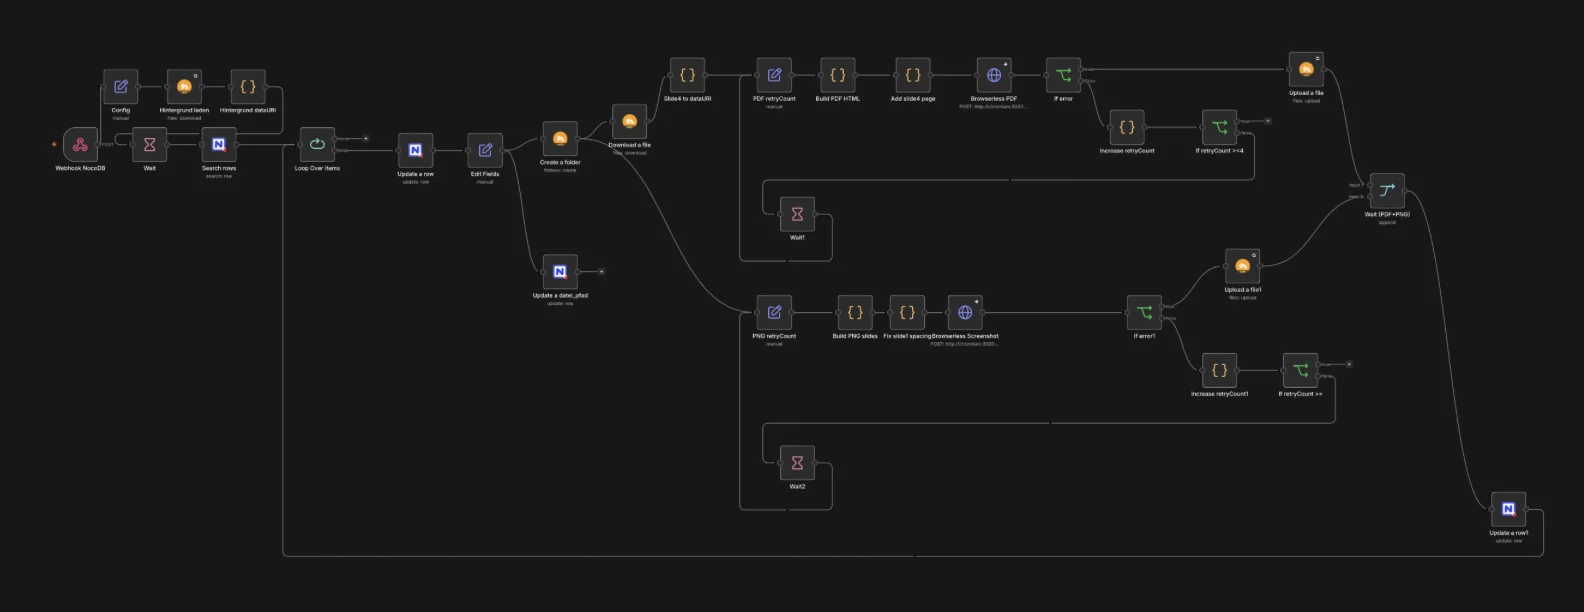Select the Build PNG slides code node
This screenshot has width=1584, height=612.
point(855,313)
